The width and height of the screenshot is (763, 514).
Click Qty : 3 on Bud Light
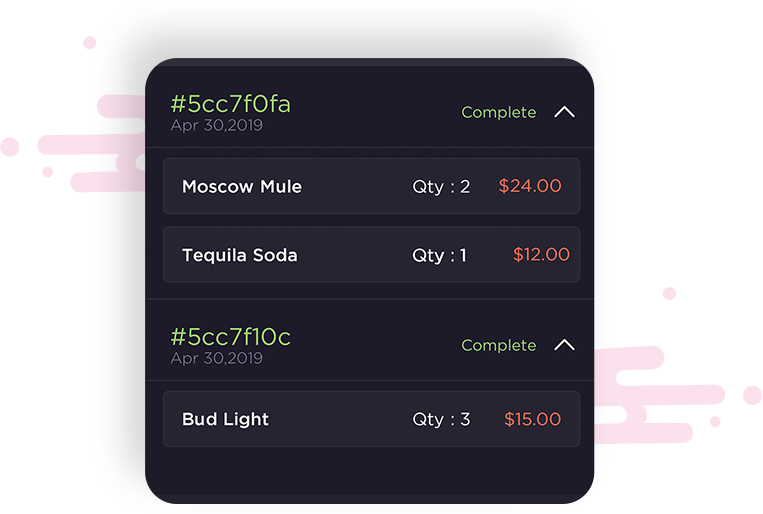coord(441,419)
